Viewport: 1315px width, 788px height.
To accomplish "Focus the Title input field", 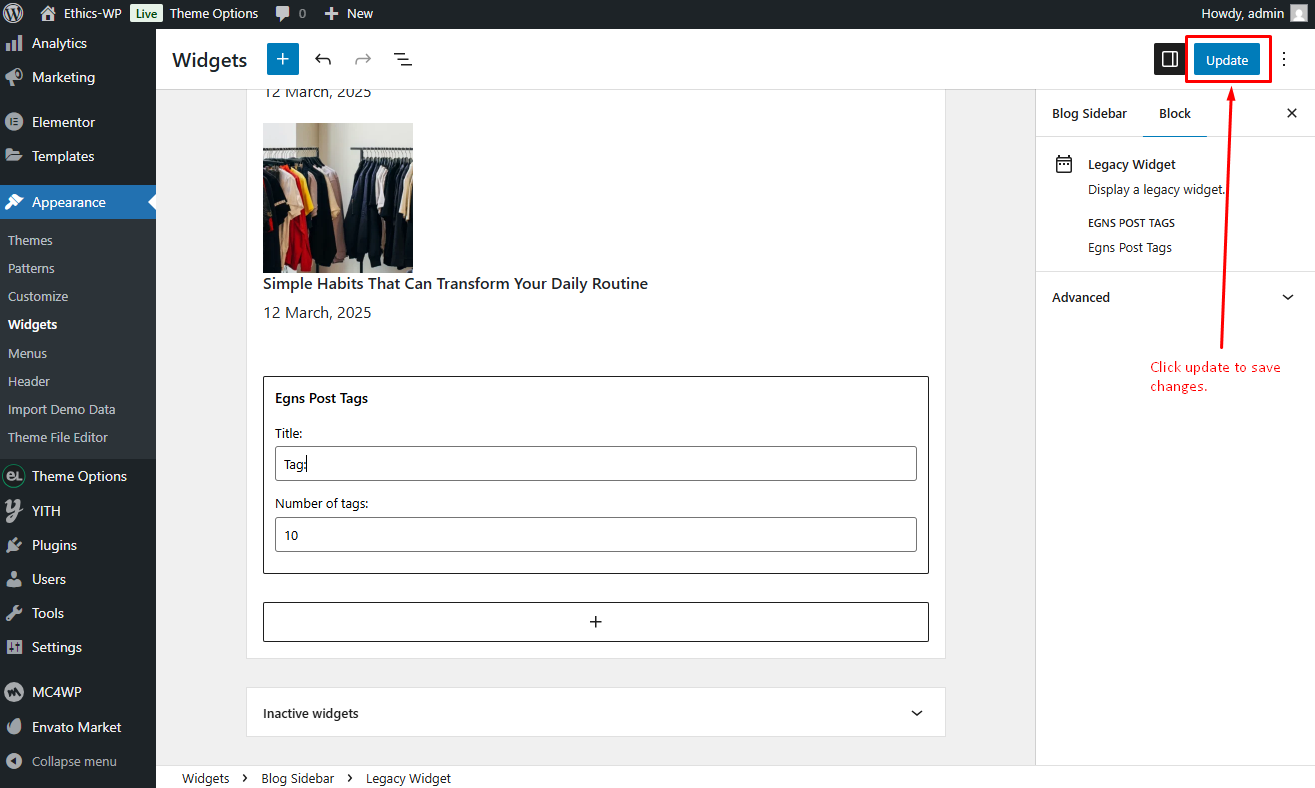I will pos(596,463).
